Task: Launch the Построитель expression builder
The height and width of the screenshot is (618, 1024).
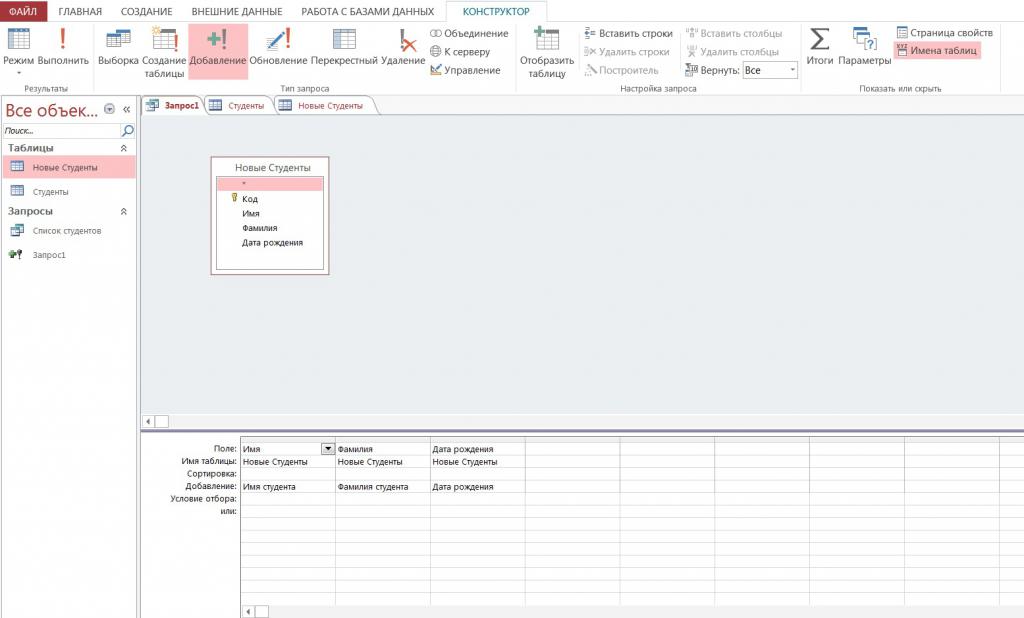Action: [x=621, y=70]
